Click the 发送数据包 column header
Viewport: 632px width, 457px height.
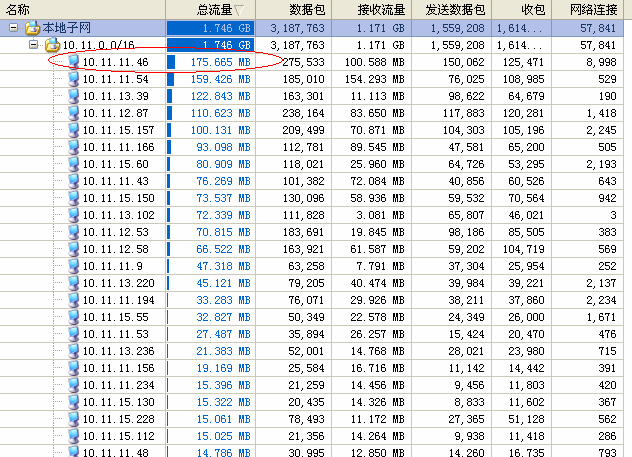(x=451, y=9)
